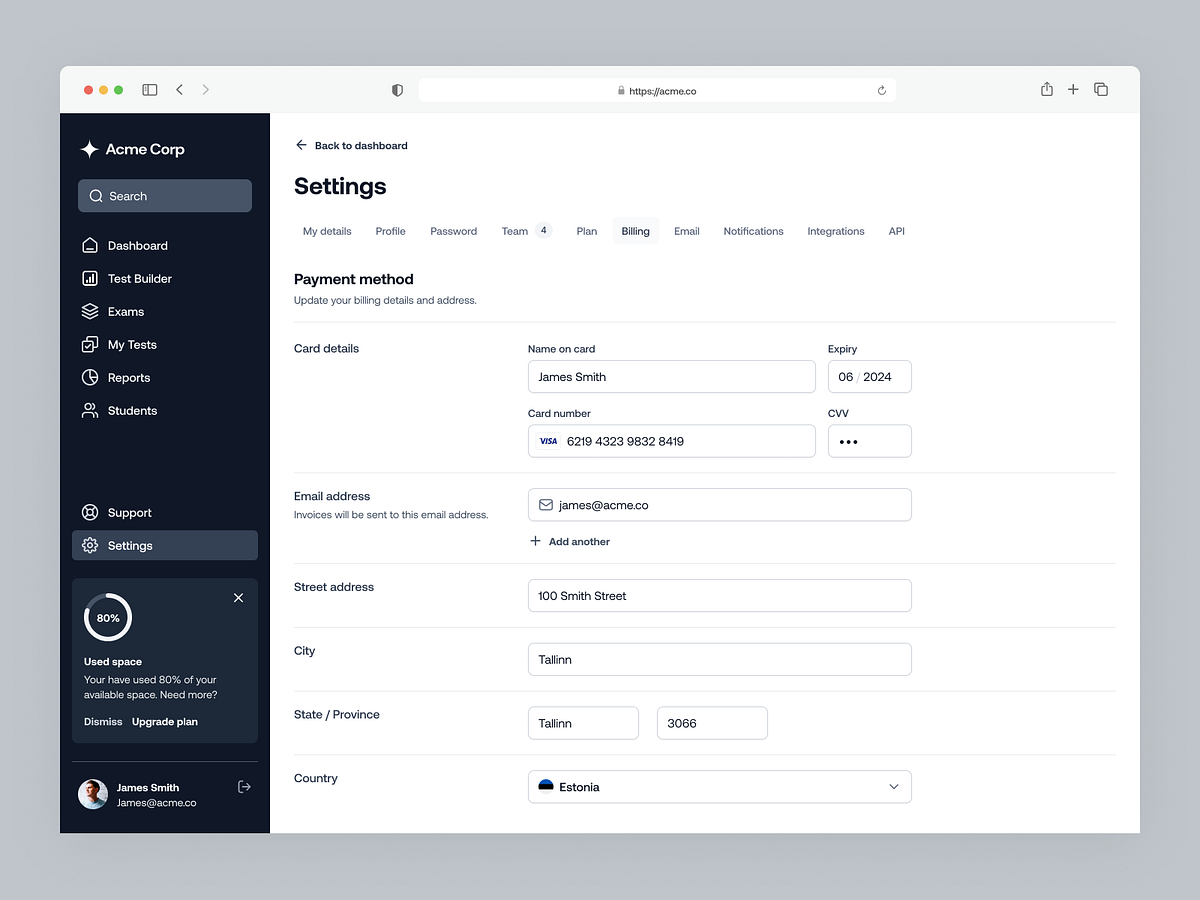Open Reports via the clock icon
Image resolution: width=1200 pixels, height=900 pixels.
click(x=91, y=377)
